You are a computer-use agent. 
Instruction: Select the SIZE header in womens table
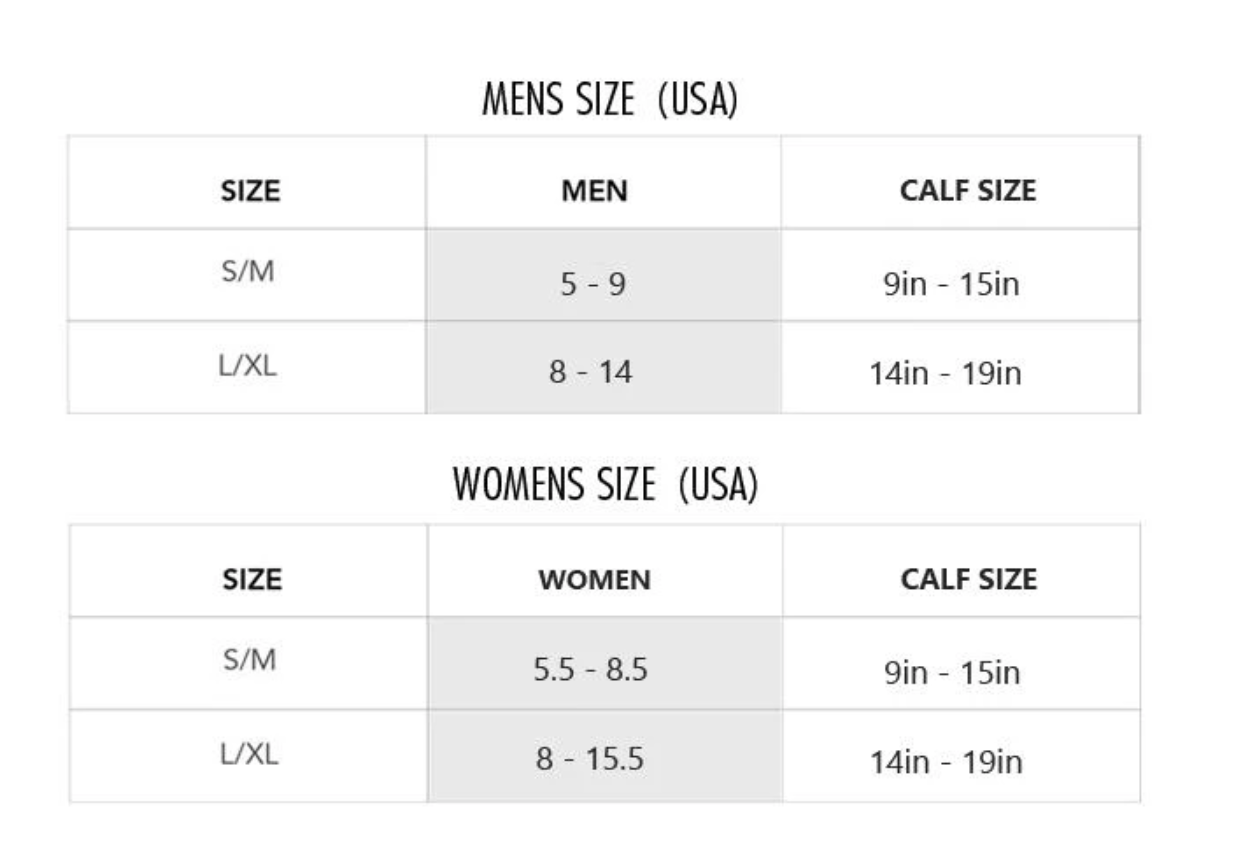(x=251, y=579)
